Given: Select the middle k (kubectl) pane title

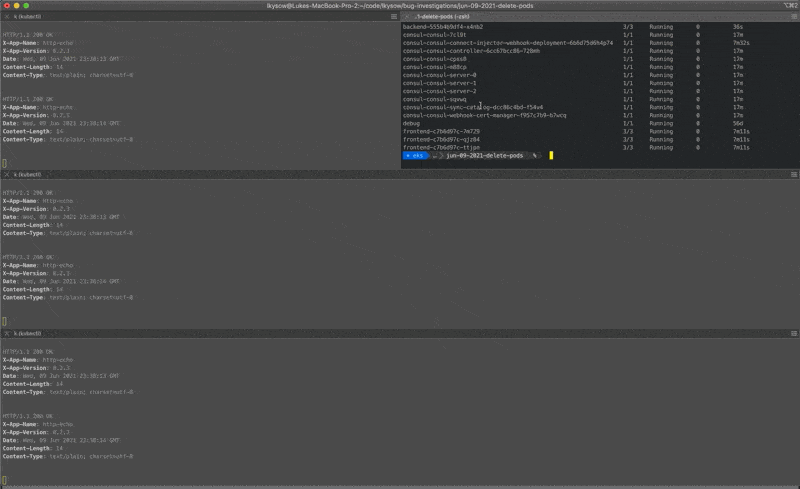Looking at the screenshot, I should tap(28, 175).
